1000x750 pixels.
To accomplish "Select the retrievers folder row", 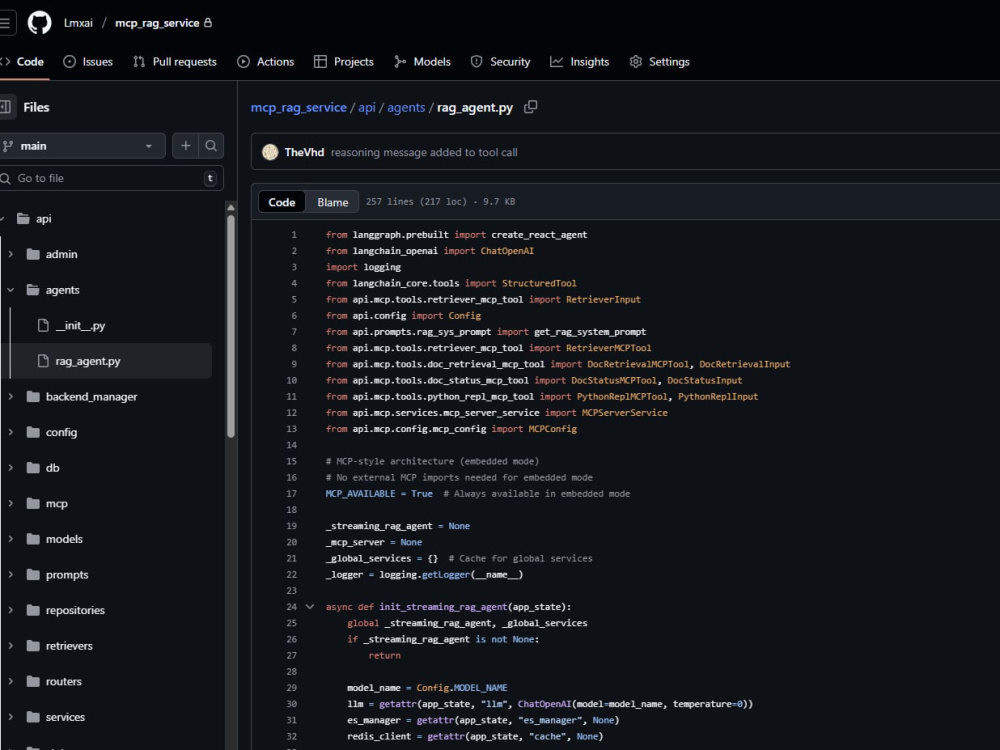I will pos(106,645).
